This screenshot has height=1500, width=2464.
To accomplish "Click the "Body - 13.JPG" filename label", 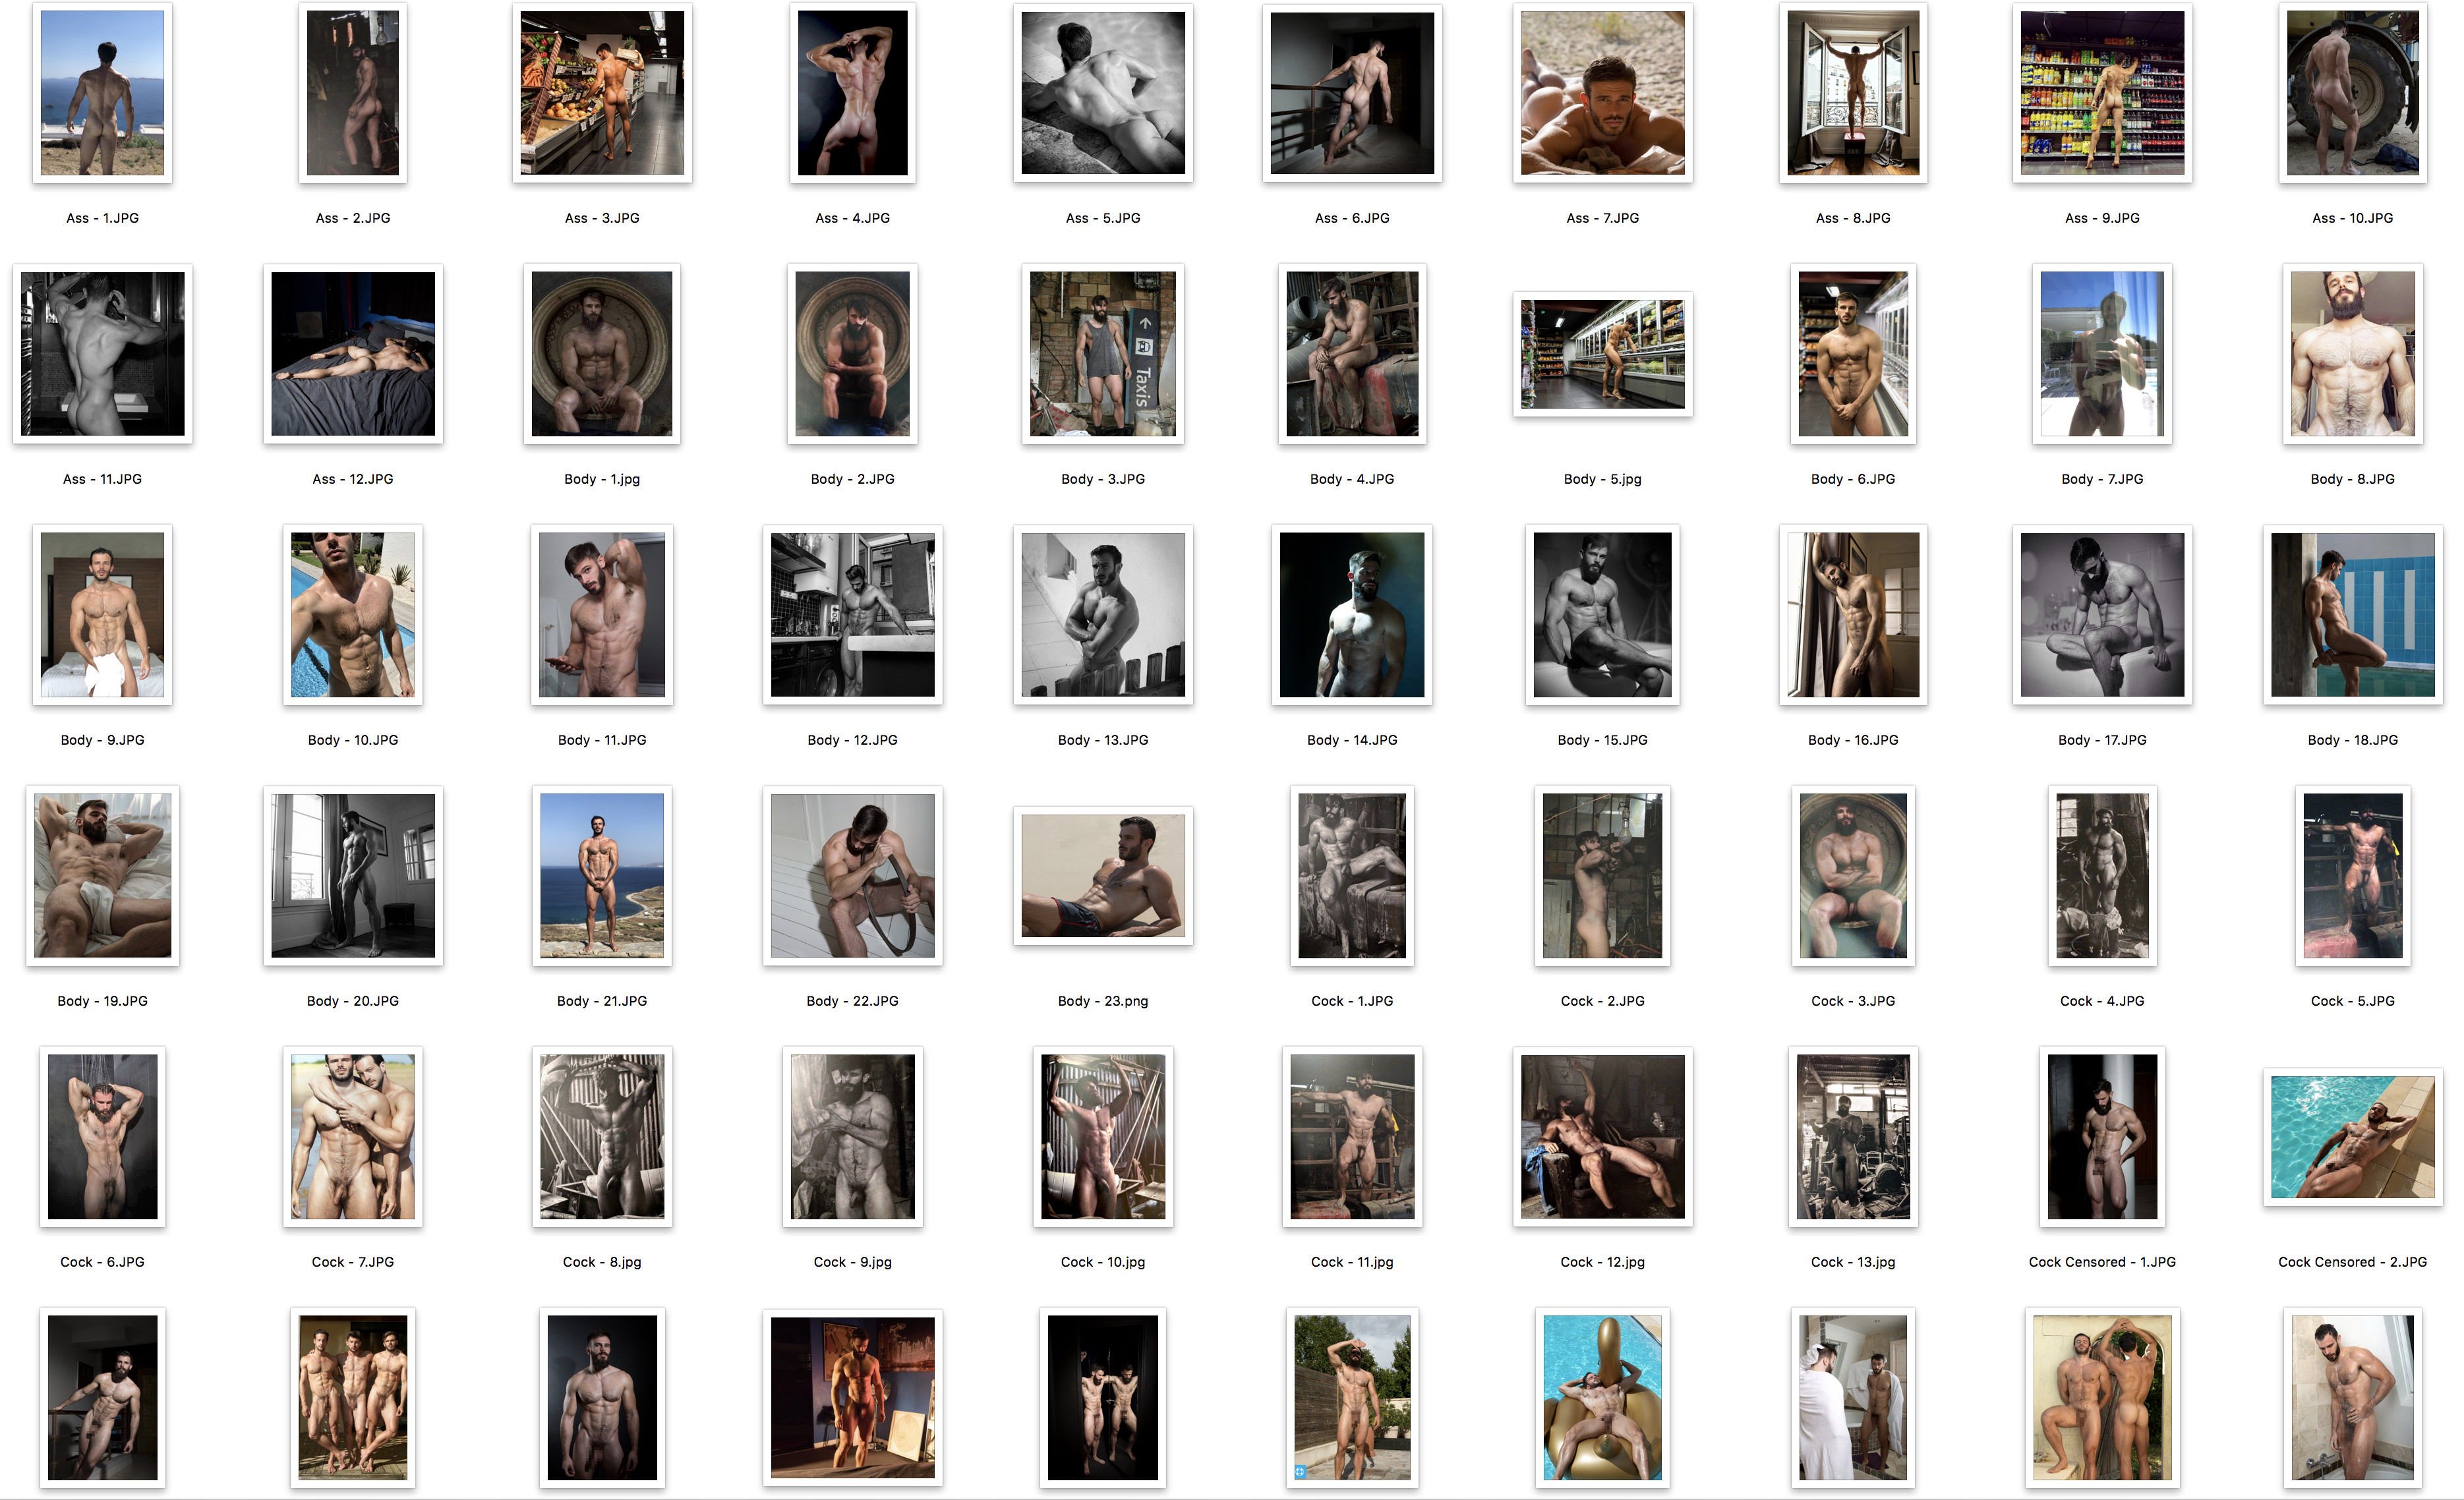I will (x=1102, y=740).
